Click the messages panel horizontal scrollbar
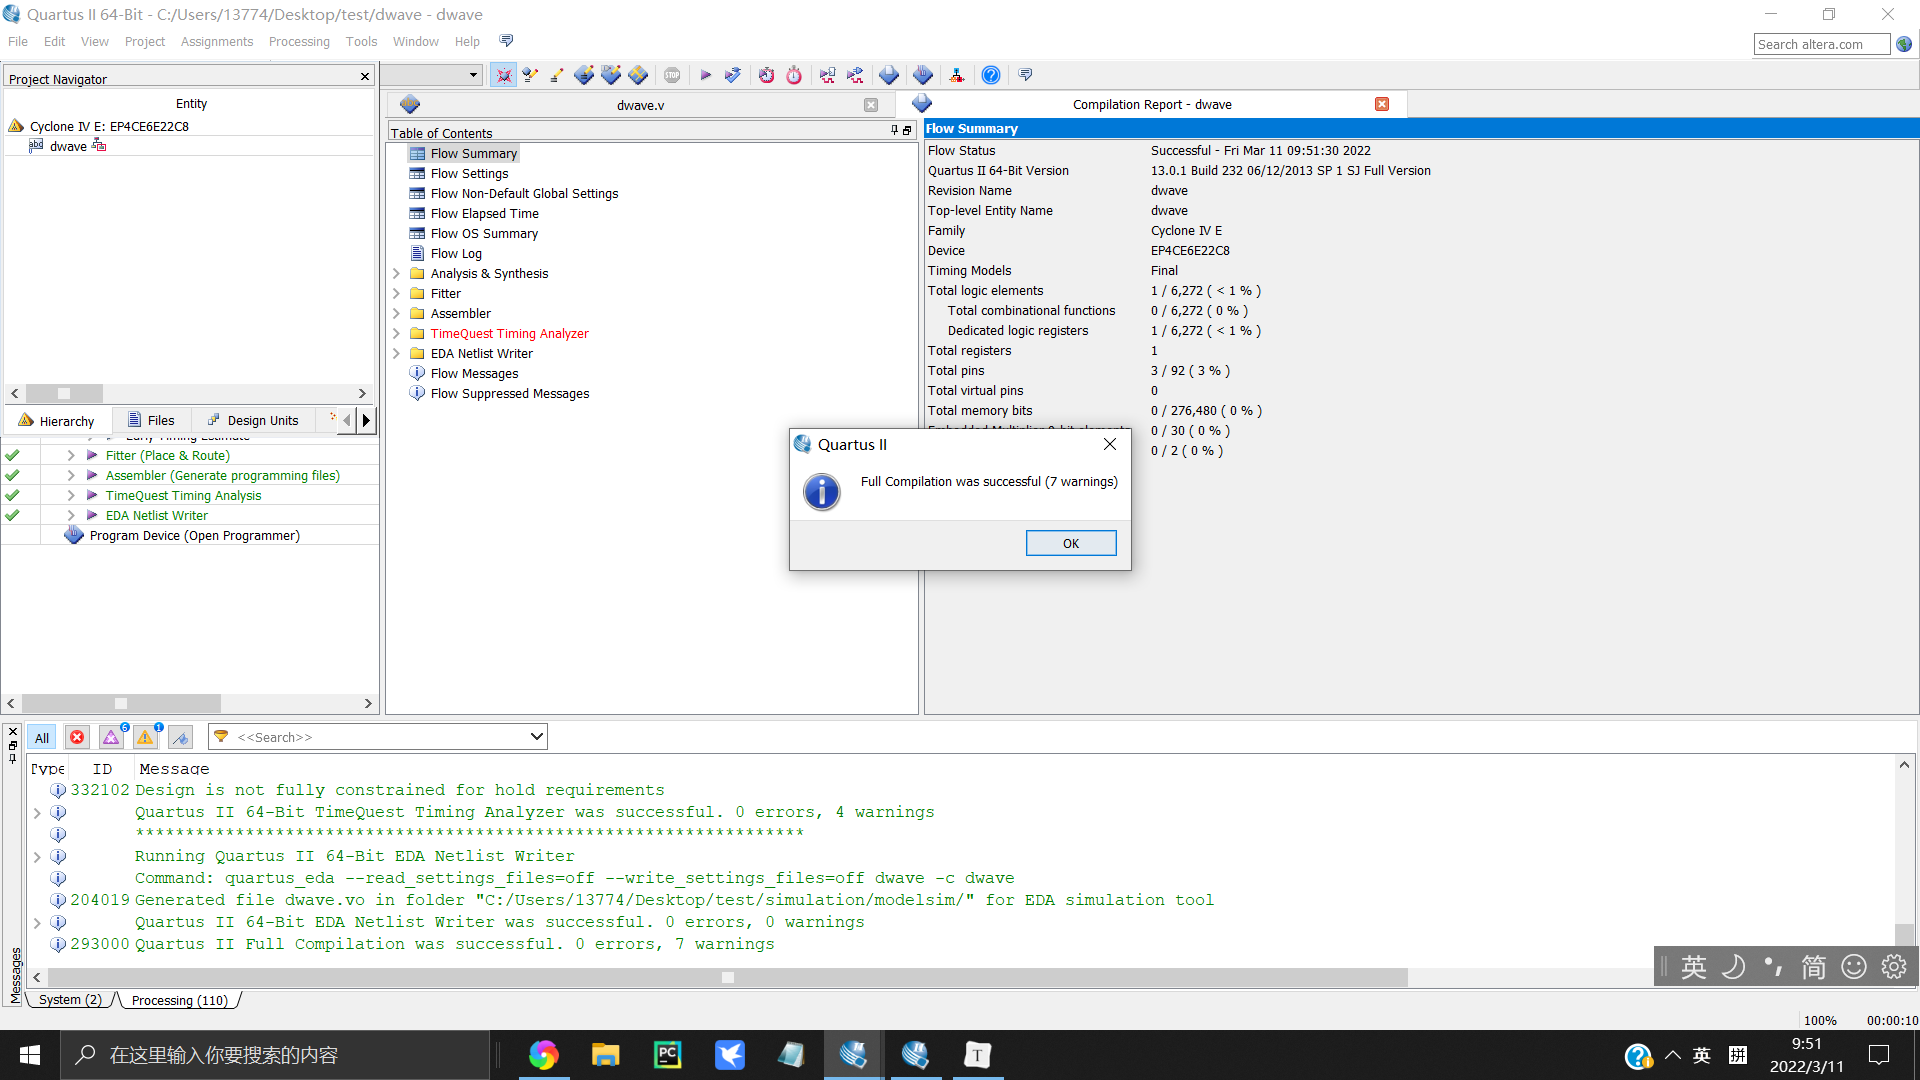Image resolution: width=1920 pixels, height=1080 pixels. 728,977
